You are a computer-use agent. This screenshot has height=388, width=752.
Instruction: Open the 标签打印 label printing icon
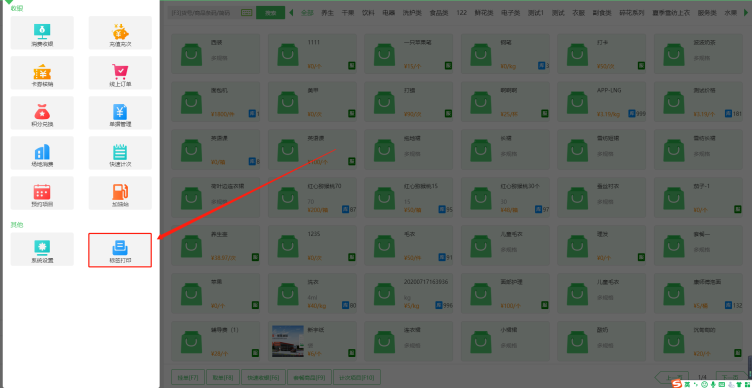click(x=120, y=250)
